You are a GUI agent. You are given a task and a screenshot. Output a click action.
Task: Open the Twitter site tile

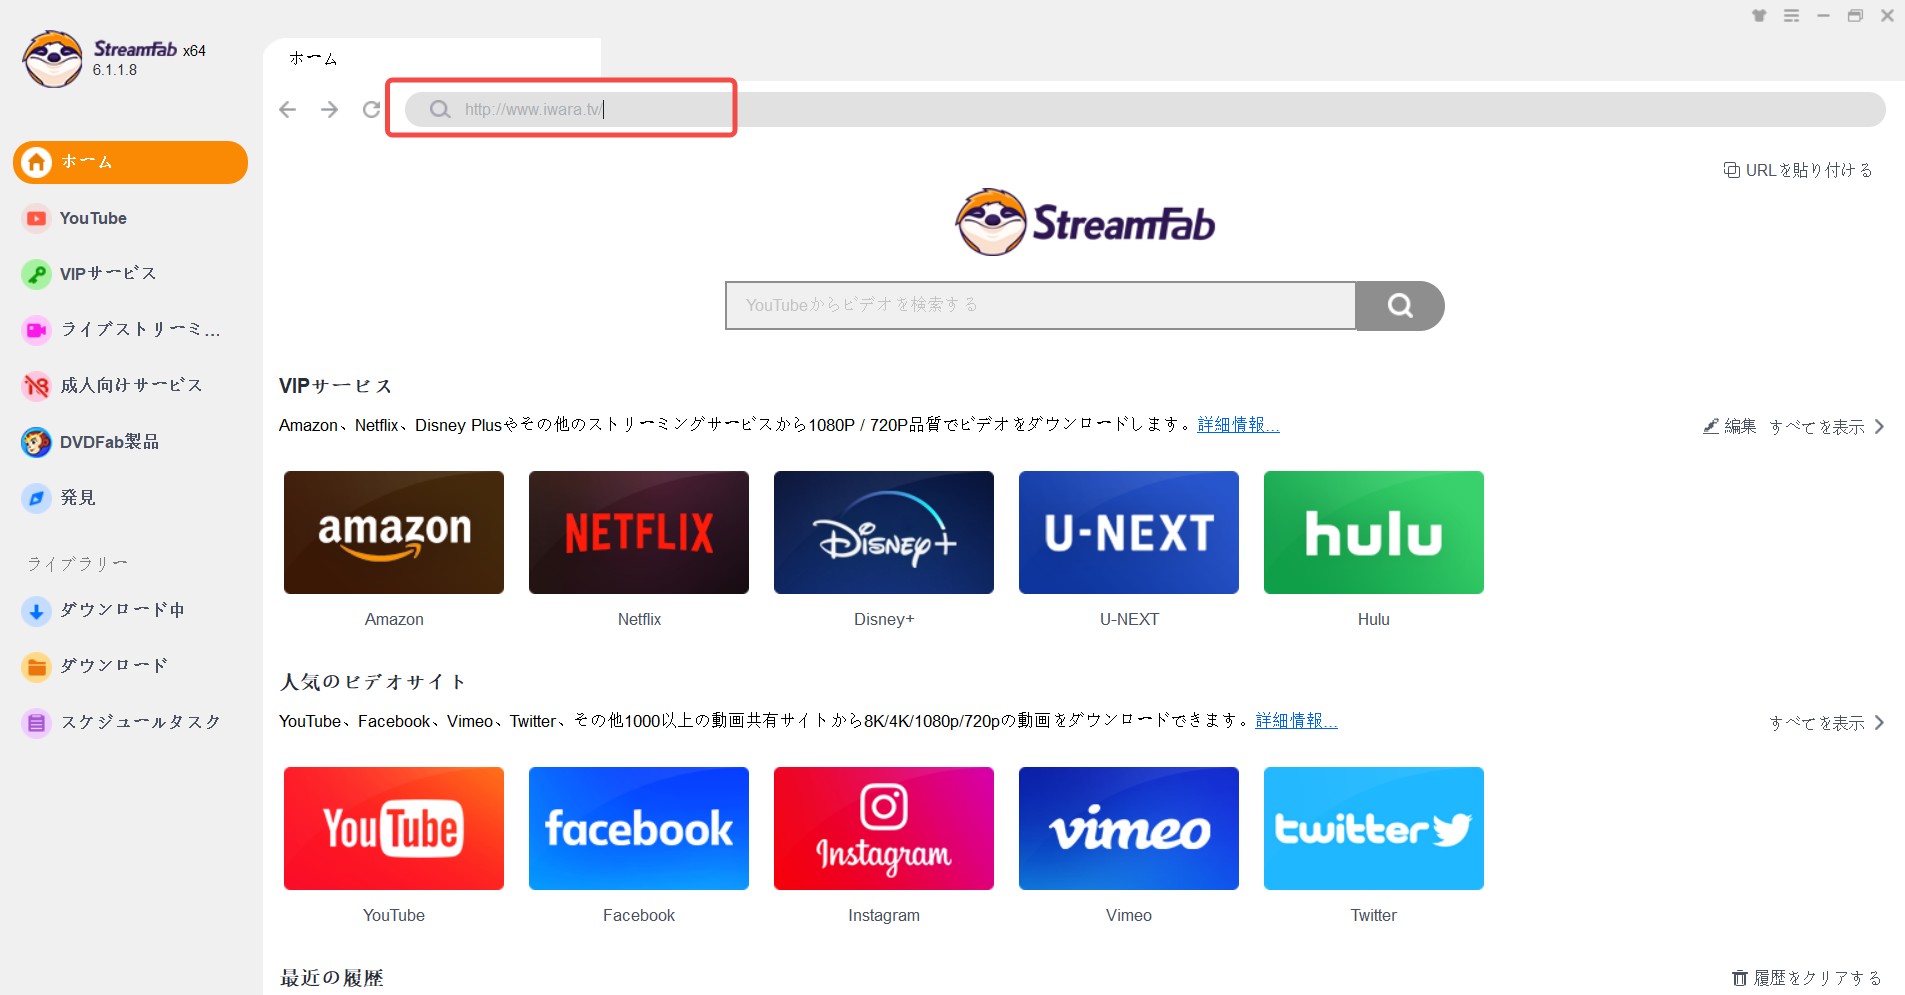1374,828
